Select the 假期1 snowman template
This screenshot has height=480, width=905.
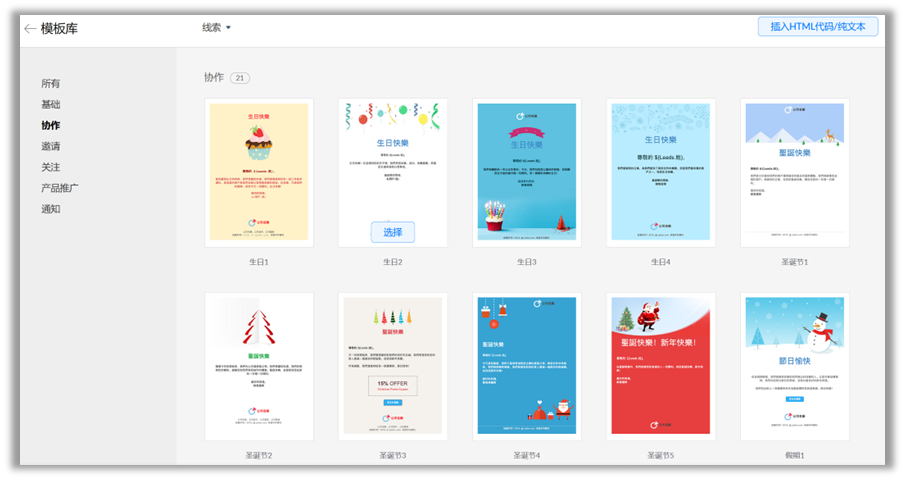(x=795, y=366)
